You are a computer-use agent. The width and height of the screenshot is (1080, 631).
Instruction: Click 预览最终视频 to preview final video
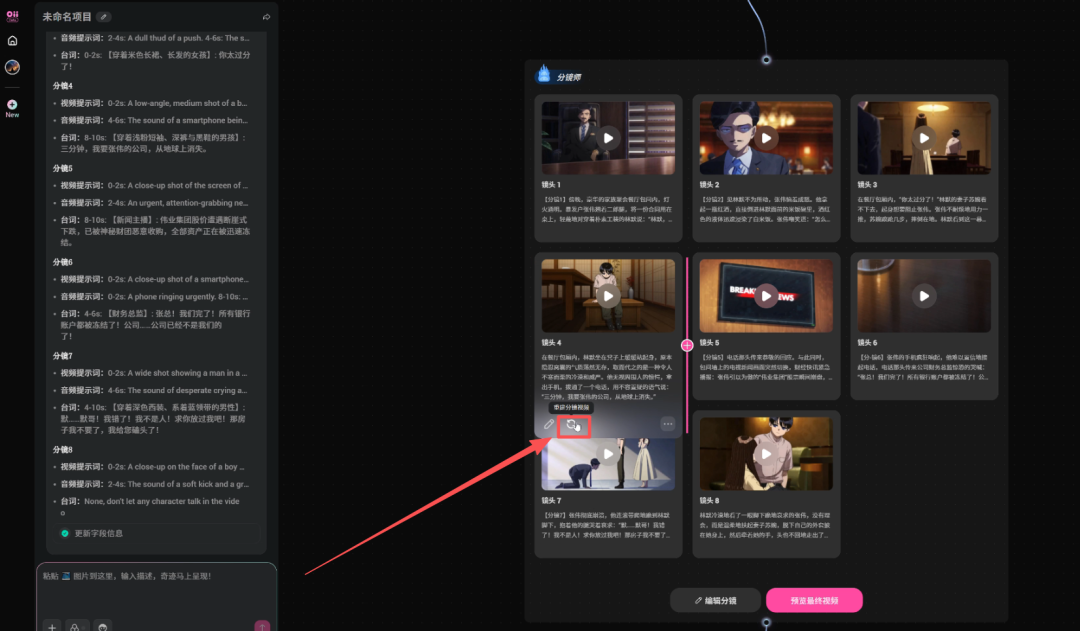pos(815,600)
